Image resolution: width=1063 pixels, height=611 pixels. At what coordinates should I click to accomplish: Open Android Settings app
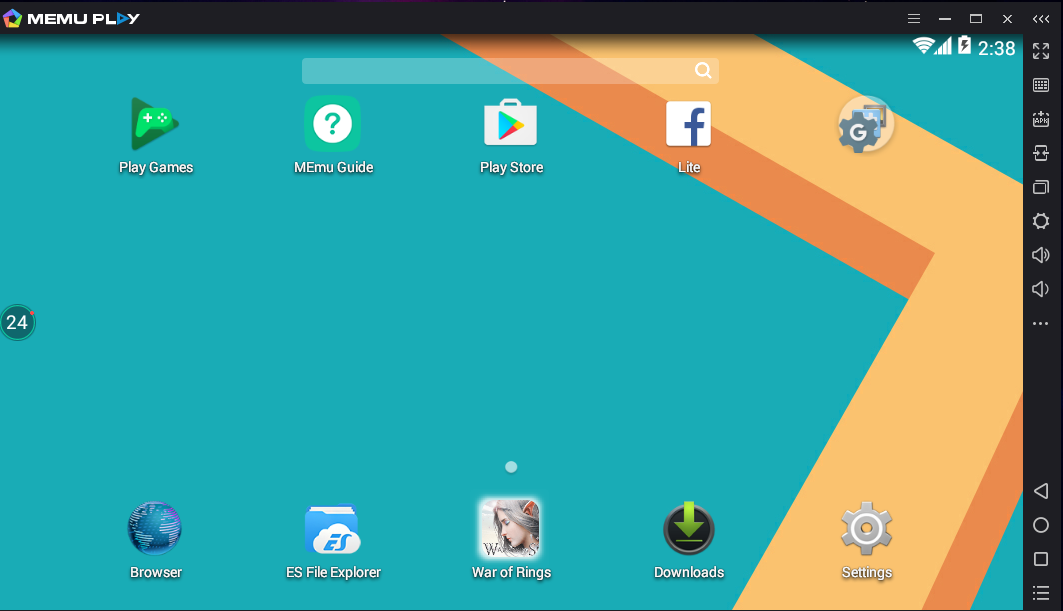(x=866, y=529)
